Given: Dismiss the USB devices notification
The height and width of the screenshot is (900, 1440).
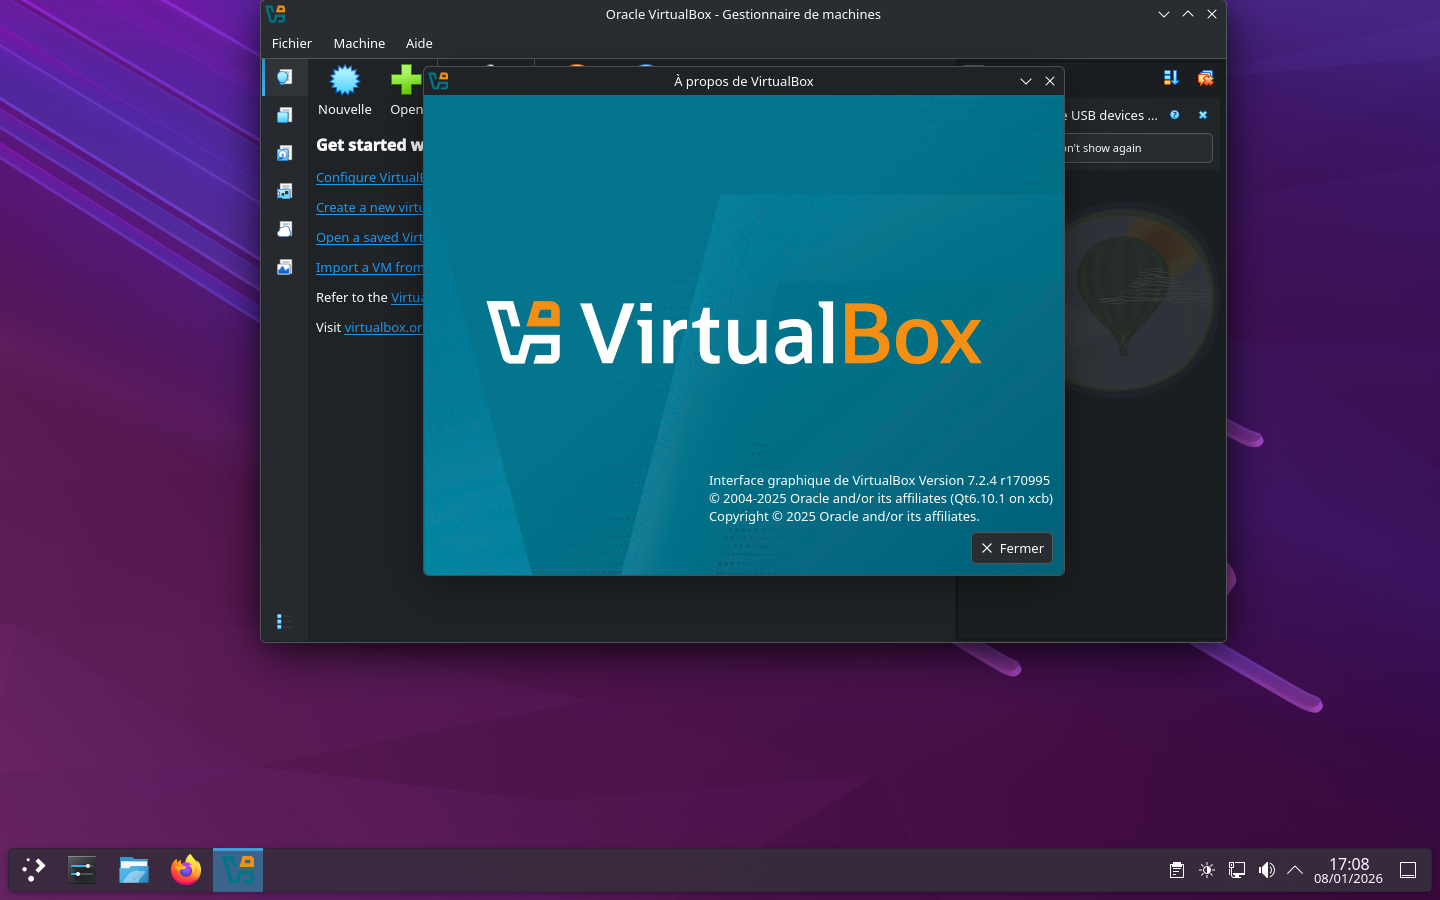Looking at the screenshot, I should 1203,115.
